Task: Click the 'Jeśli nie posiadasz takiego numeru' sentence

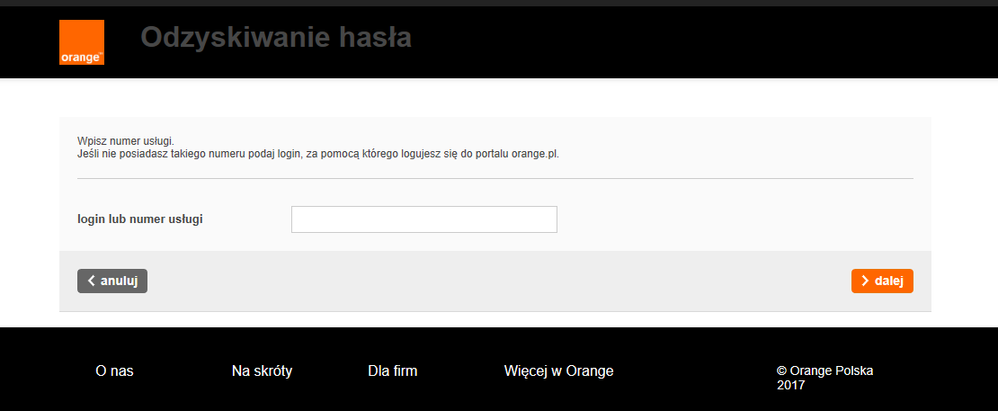Action: (x=318, y=155)
